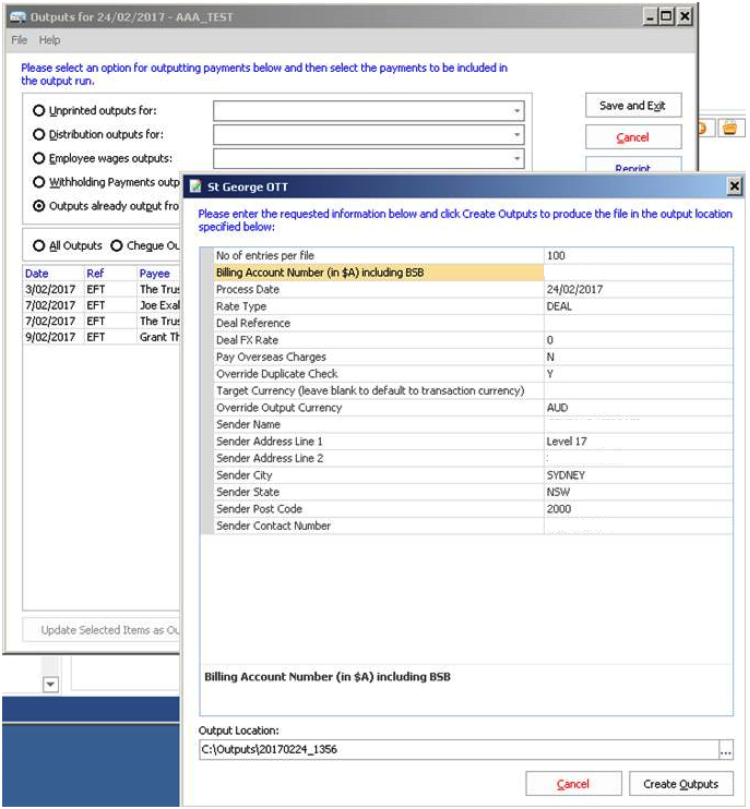Click the Create Outputs button
The width and height of the screenshot is (750, 809).
click(680, 784)
